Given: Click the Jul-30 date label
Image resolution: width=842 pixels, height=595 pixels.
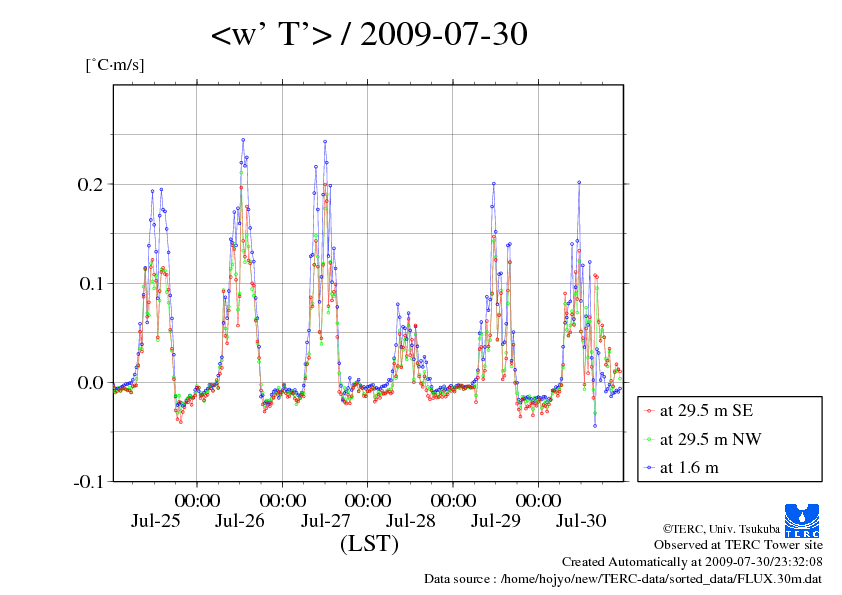Looking at the screenshot, I should click(581, 520).
